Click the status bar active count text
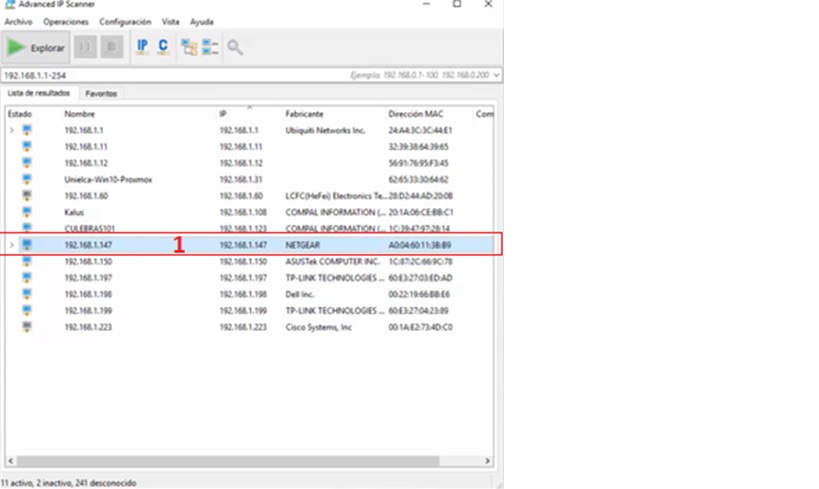The height and width of the screenshot is (489, 819). pos(68,483)
